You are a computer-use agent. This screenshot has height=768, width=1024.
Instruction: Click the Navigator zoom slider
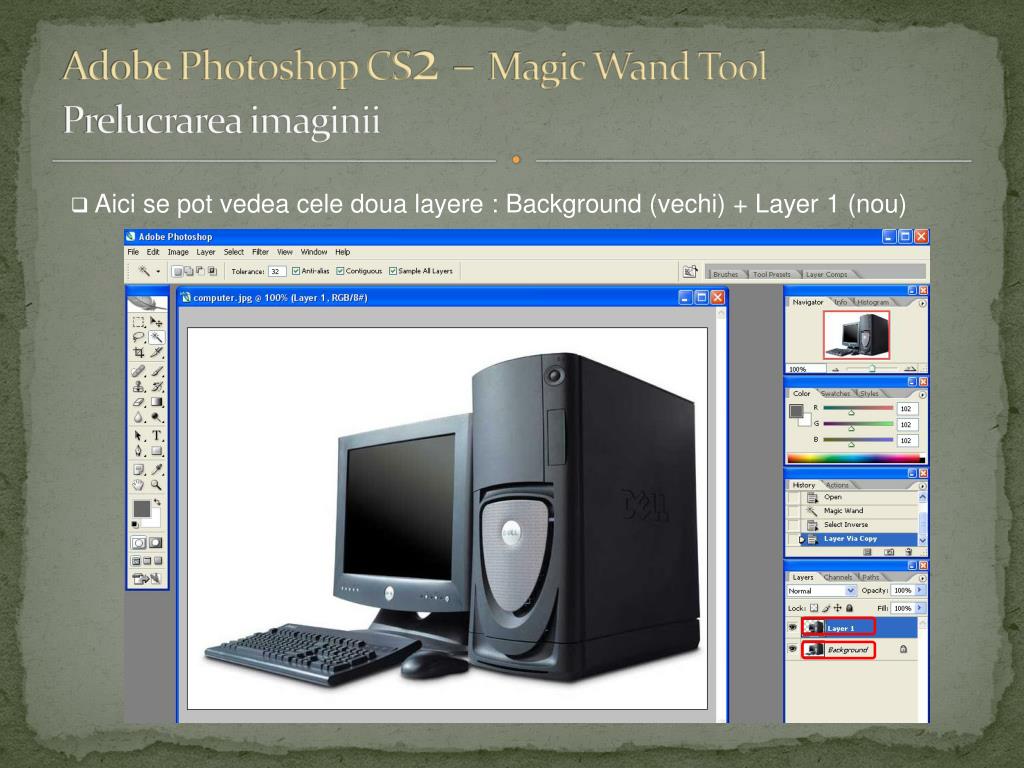872,369
